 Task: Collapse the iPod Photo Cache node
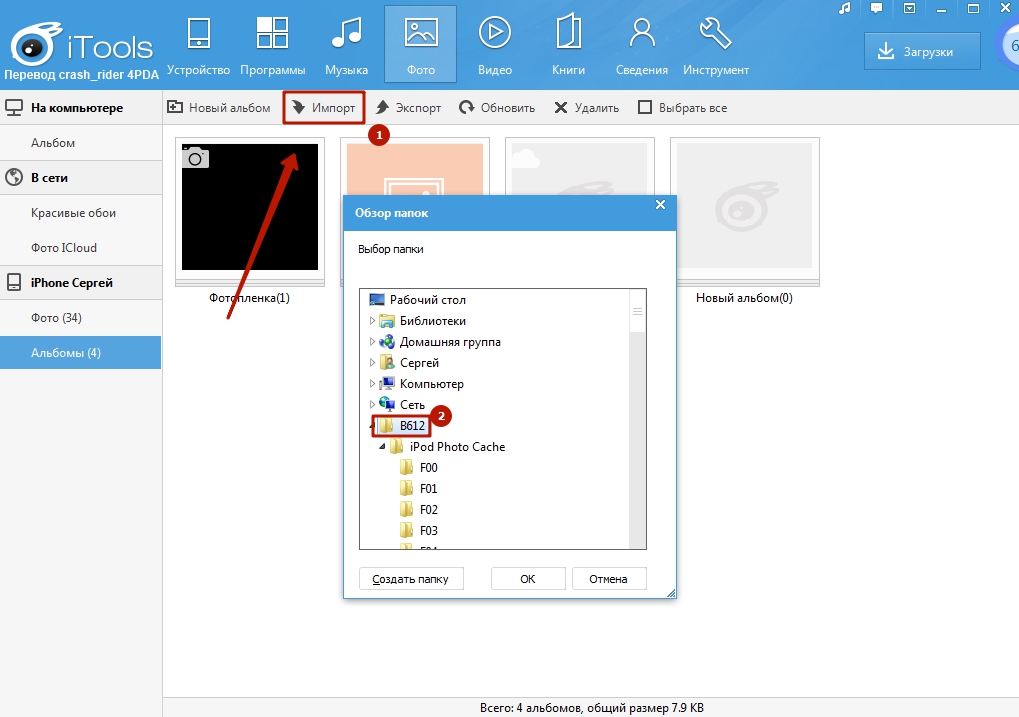382,447
